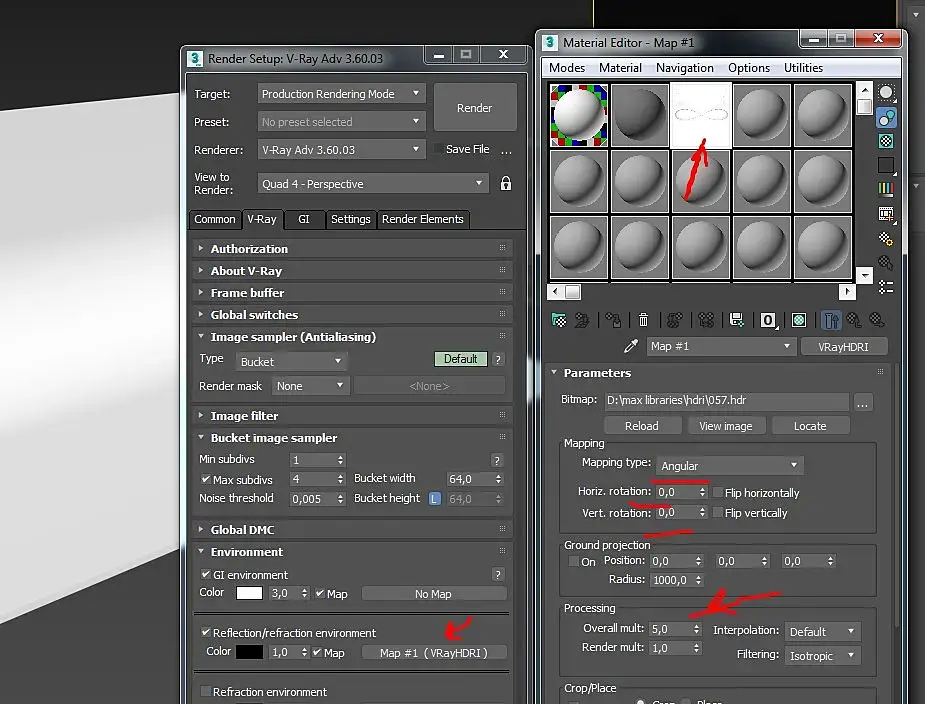Click the Go Forward to Sibling icon
The width and height of the screenshot is (925, 704).
[x=877, y=320]
